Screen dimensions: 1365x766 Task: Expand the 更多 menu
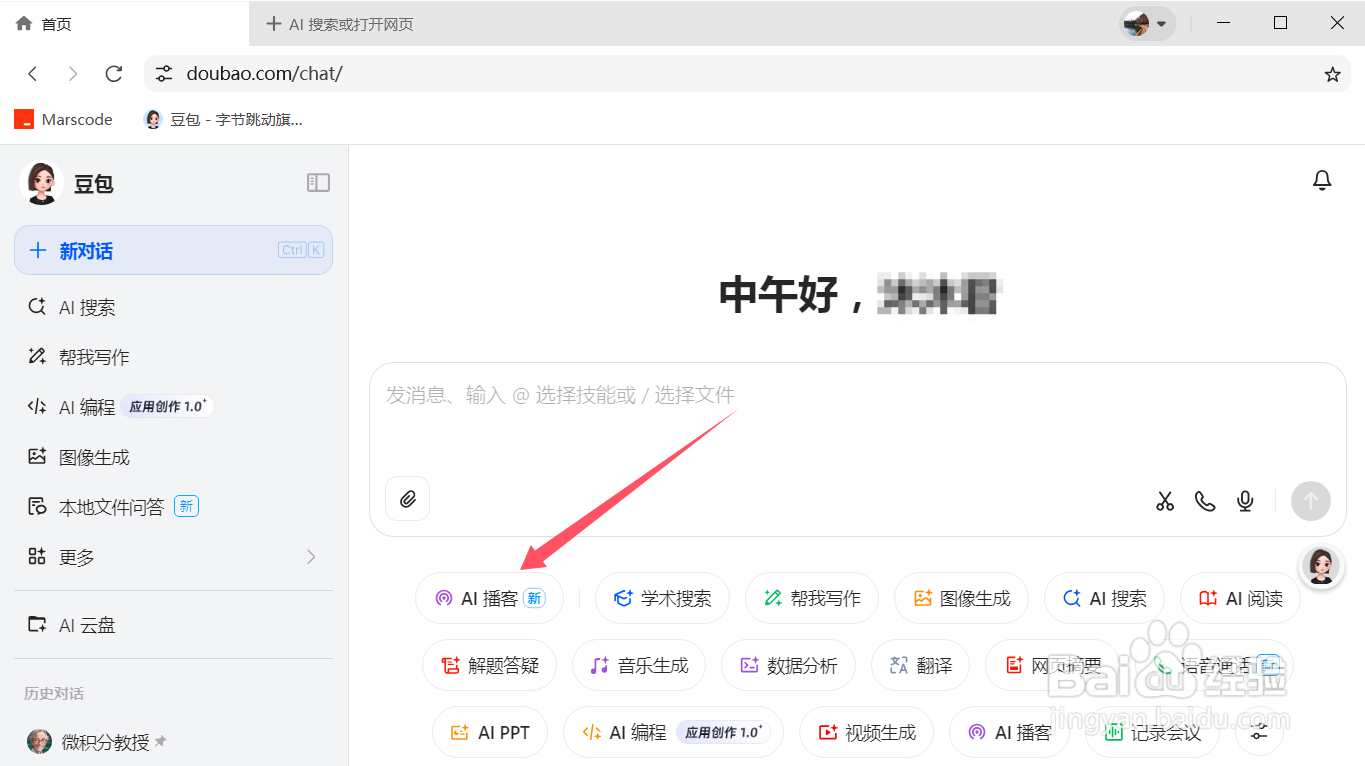(173, 557)
